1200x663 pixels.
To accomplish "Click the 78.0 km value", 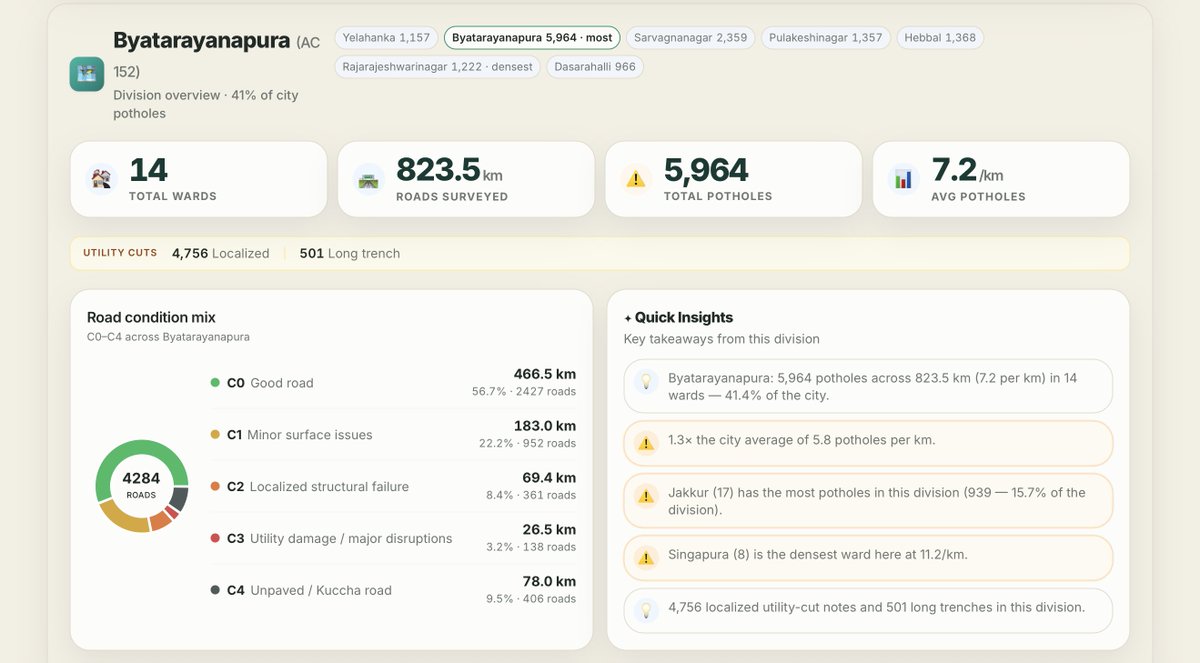I will [549, 582].
